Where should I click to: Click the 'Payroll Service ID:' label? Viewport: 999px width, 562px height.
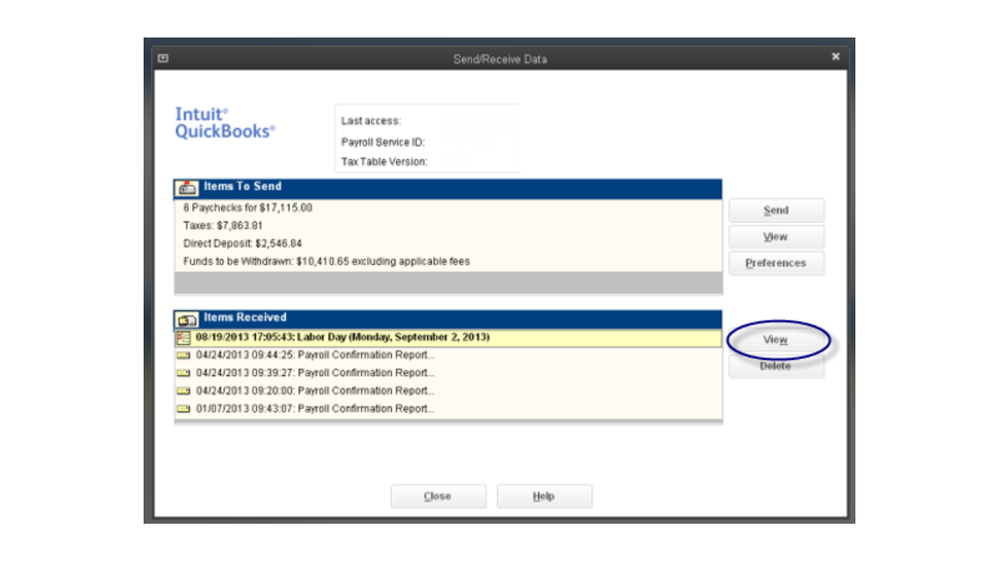tap(383, 142)
